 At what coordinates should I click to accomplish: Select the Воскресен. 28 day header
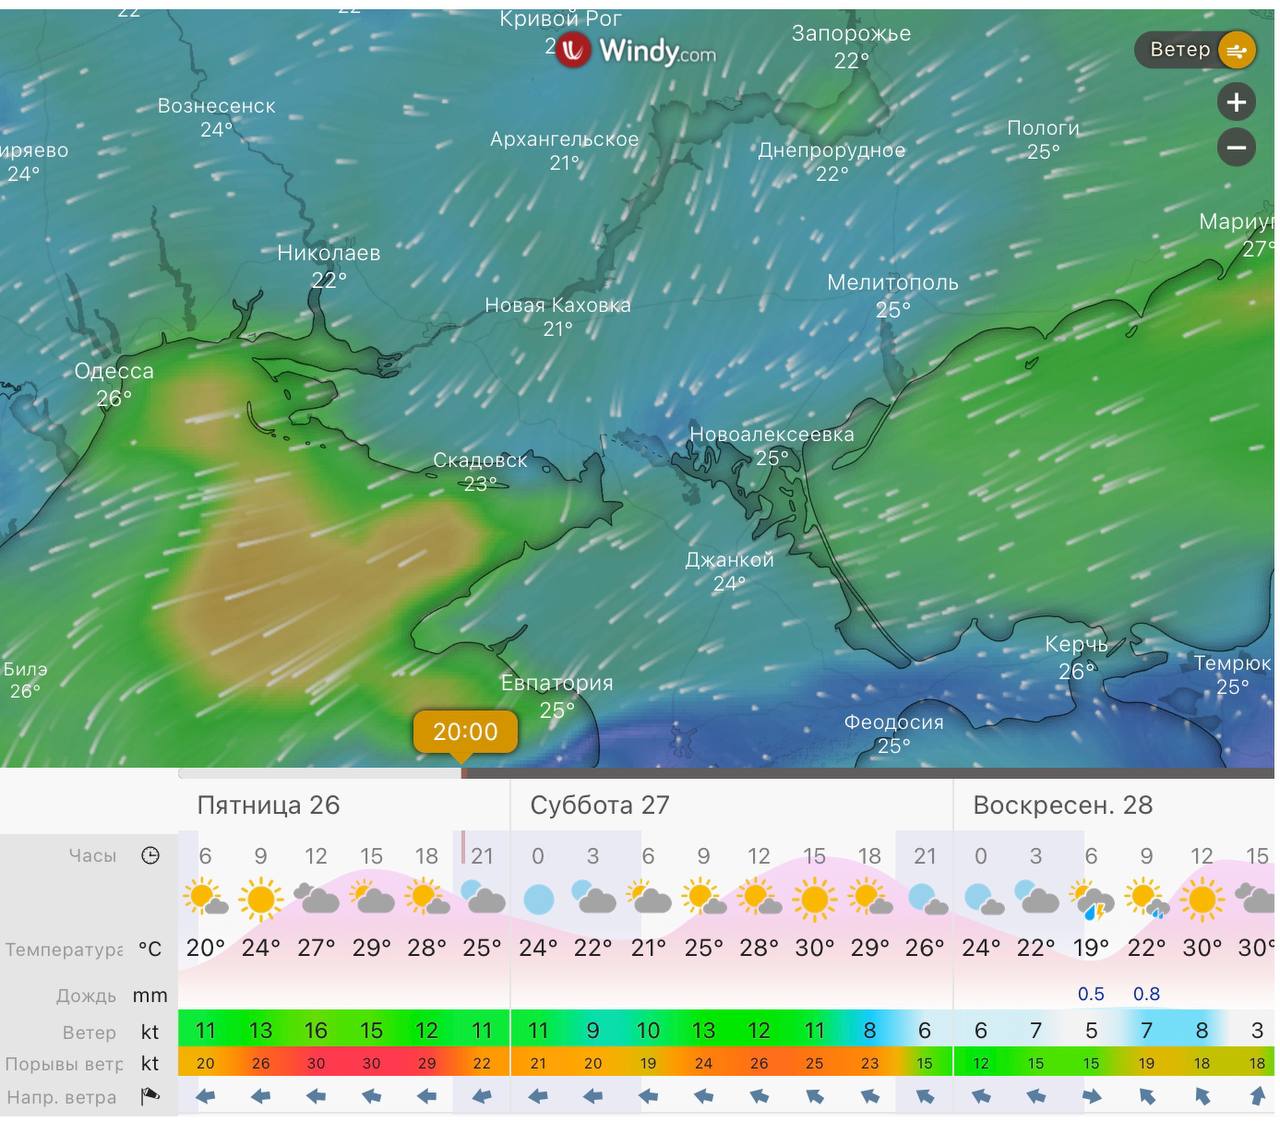point(1062,805)
